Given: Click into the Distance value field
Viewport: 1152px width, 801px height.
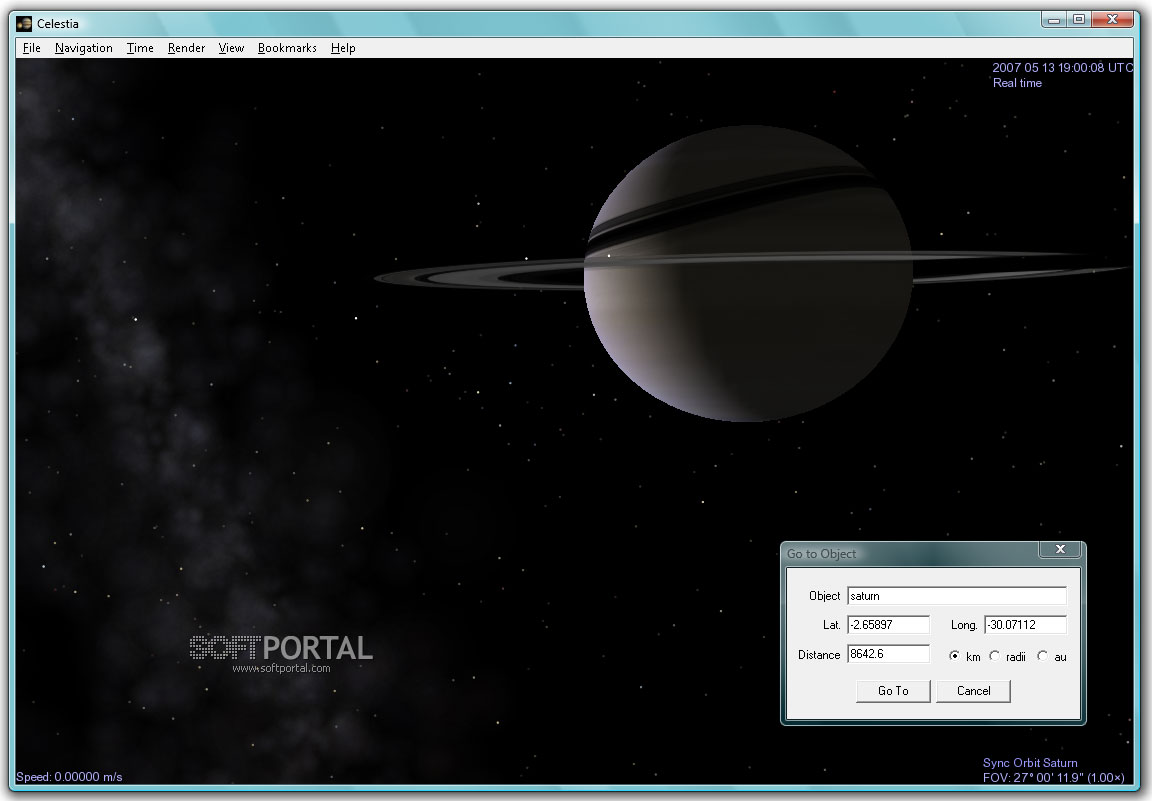Looking at the screenshot, I should click(888, 655).
